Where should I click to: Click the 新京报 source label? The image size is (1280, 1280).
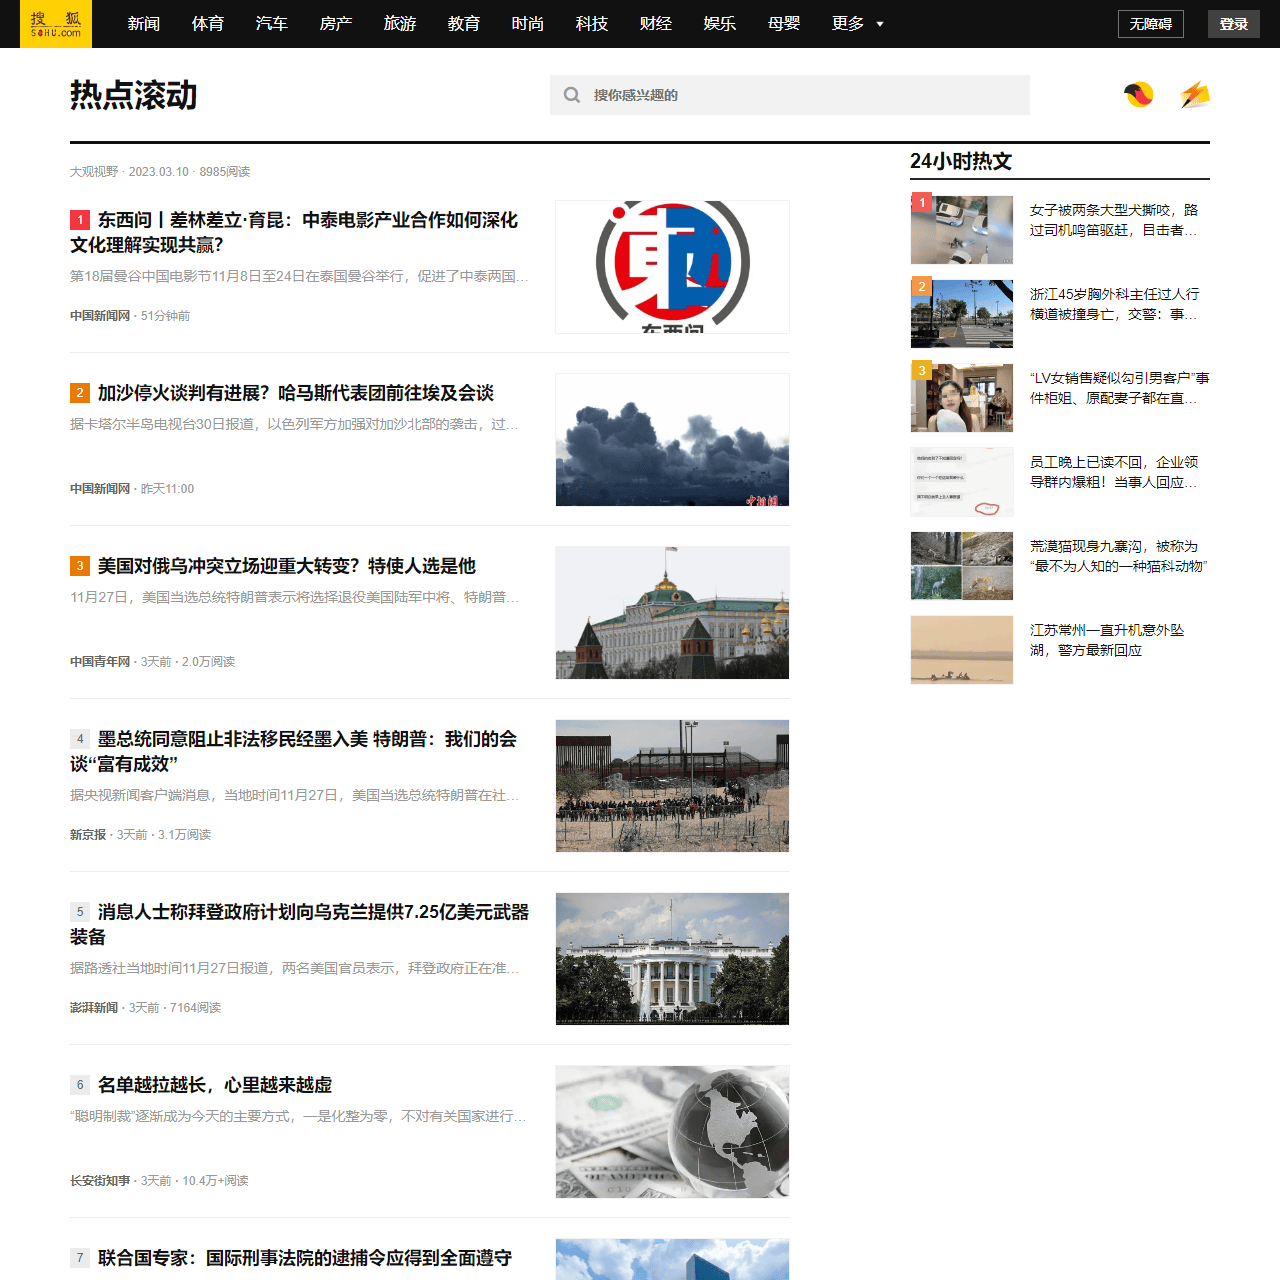pos(88,835)
